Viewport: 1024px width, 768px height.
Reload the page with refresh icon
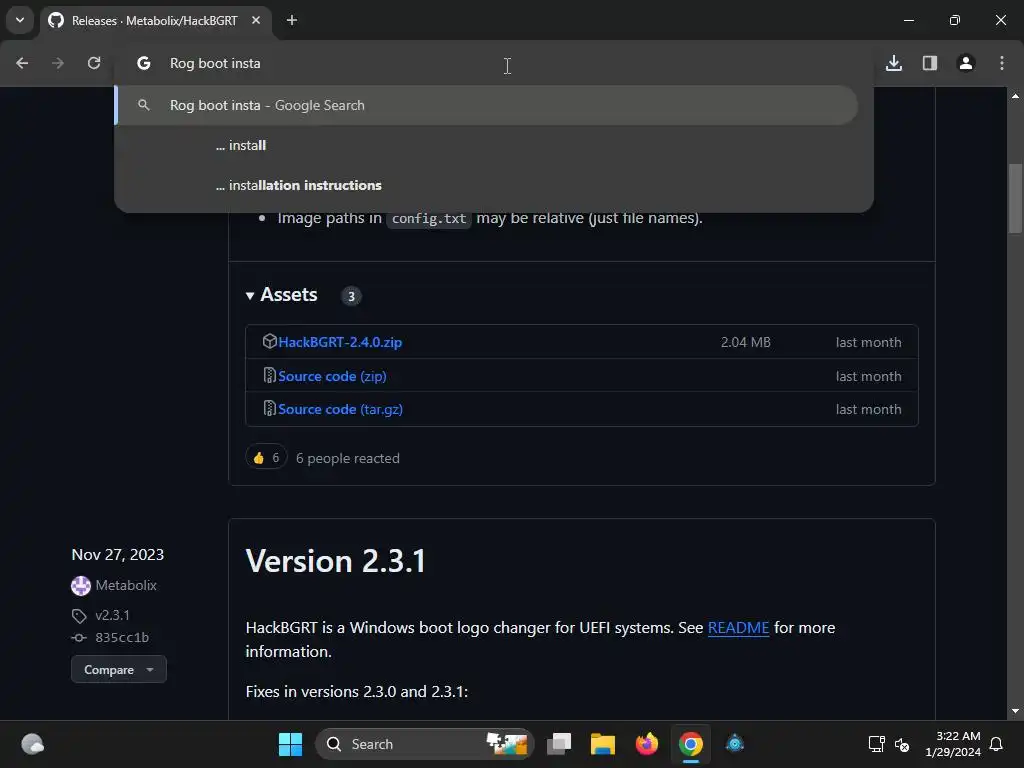94,63
